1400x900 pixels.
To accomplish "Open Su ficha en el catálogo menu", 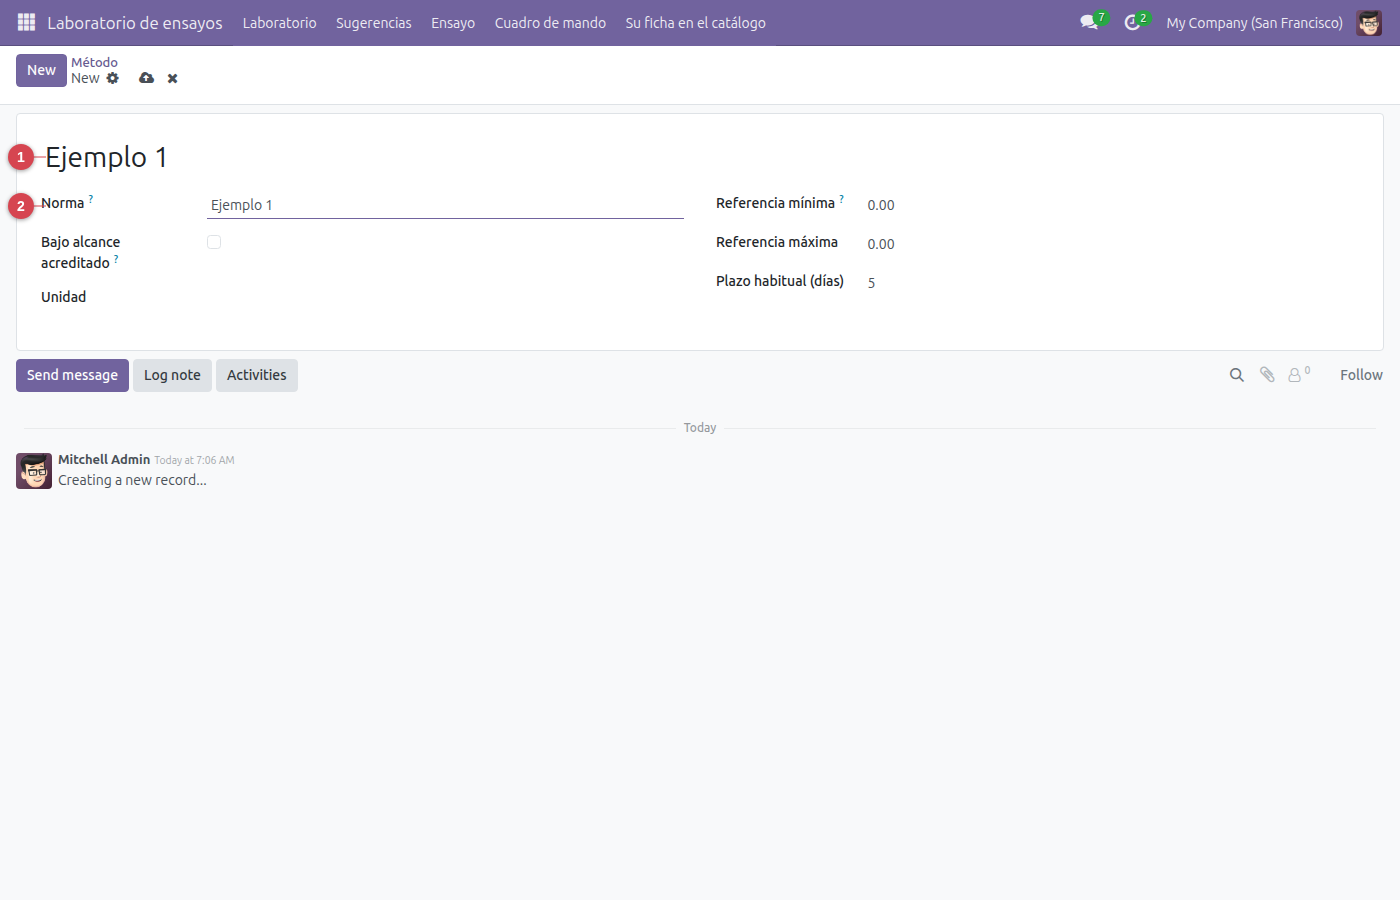I will tap(696, 22).
